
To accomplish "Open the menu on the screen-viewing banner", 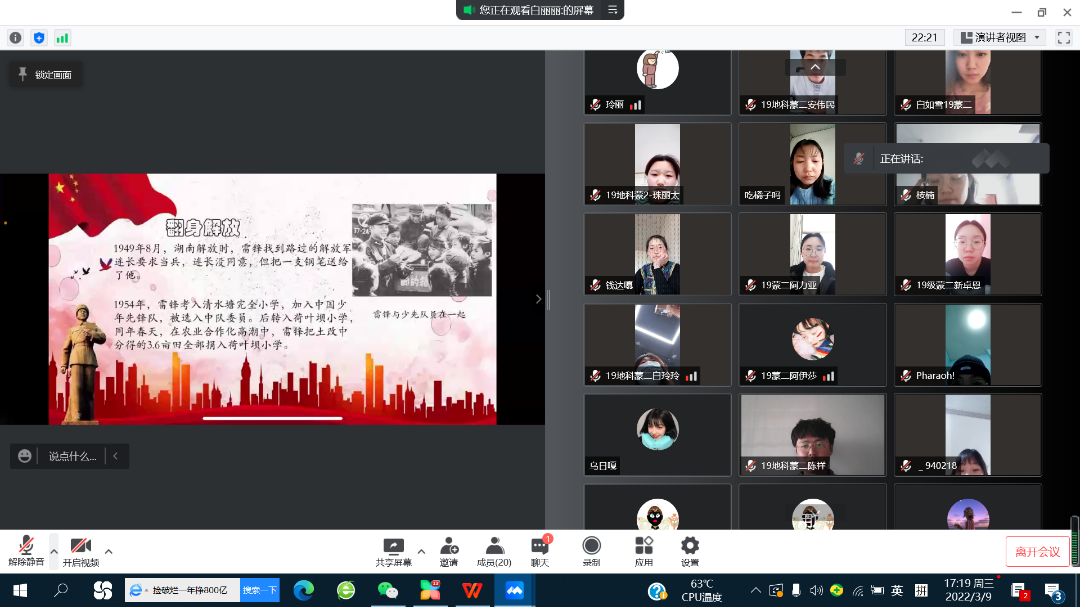I will pos(613,10).
